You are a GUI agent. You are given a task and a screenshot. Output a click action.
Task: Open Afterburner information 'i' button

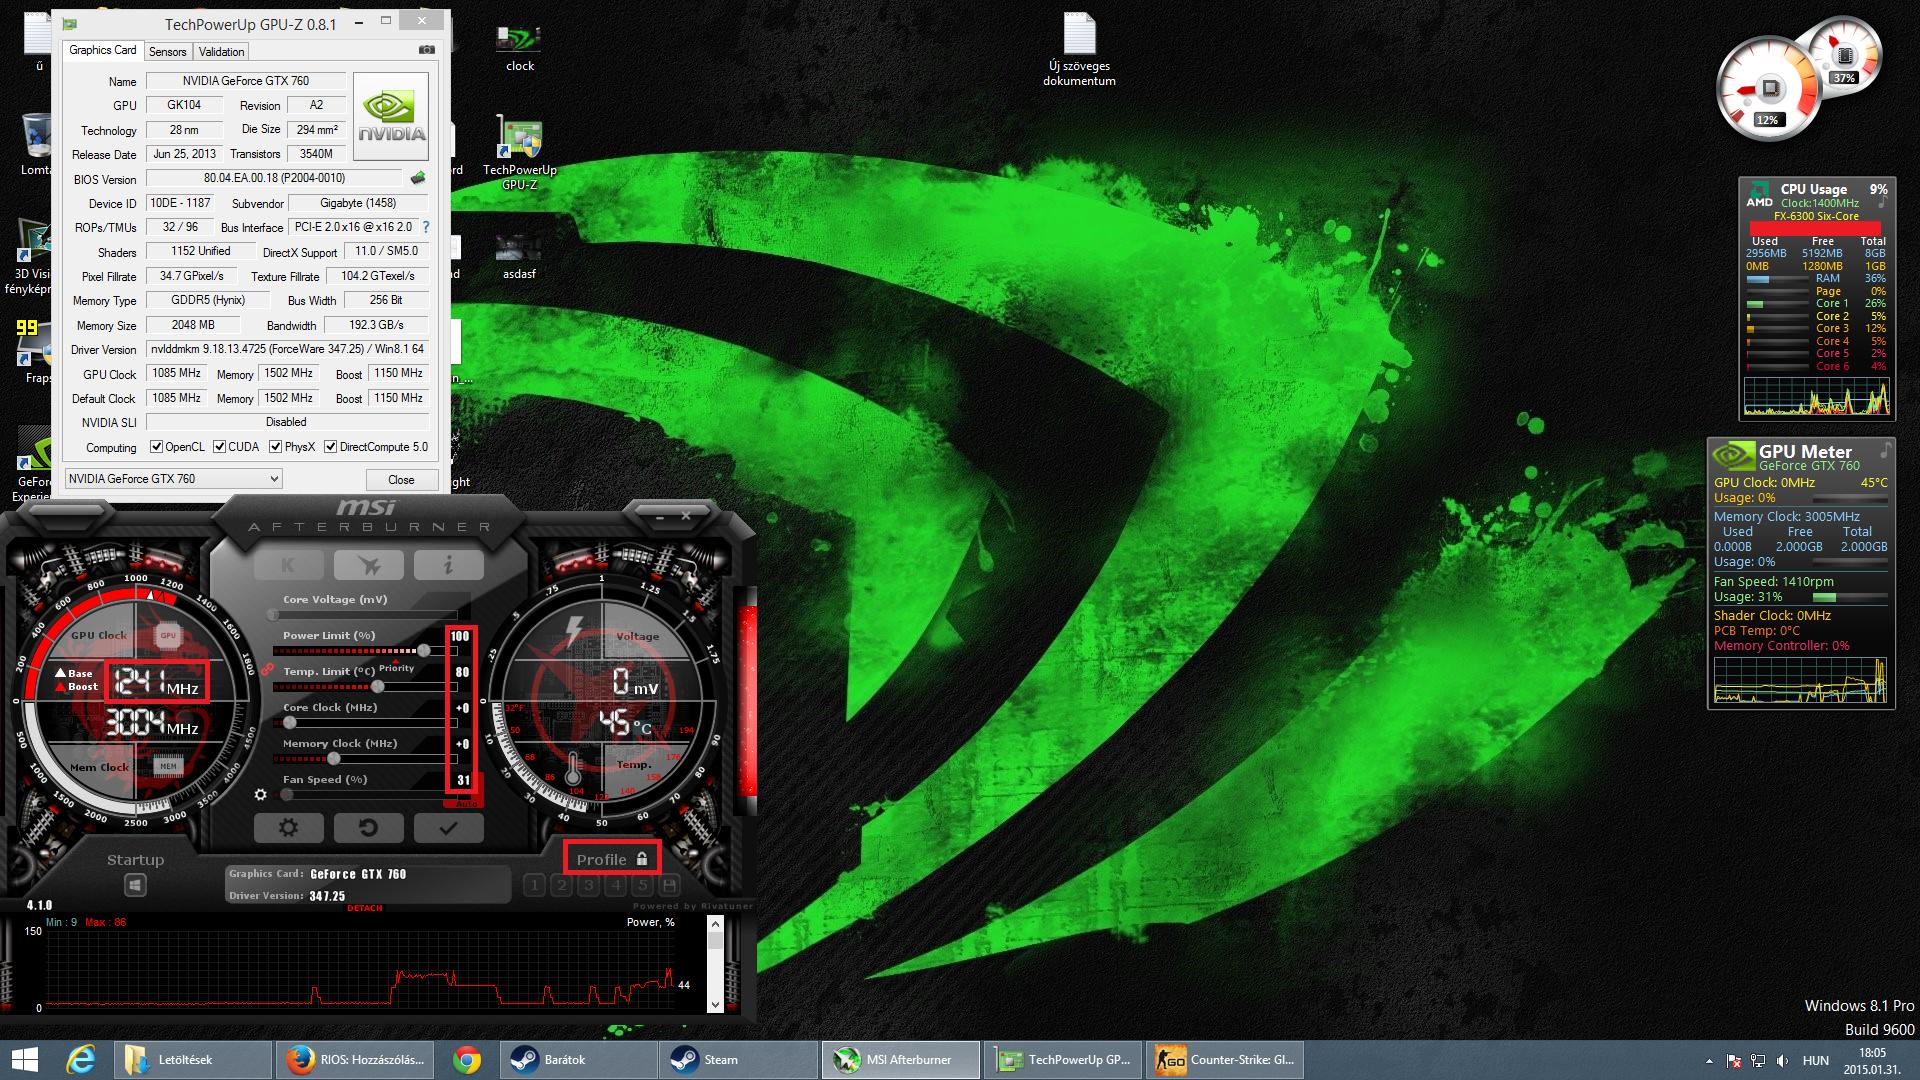coord(448,565)
